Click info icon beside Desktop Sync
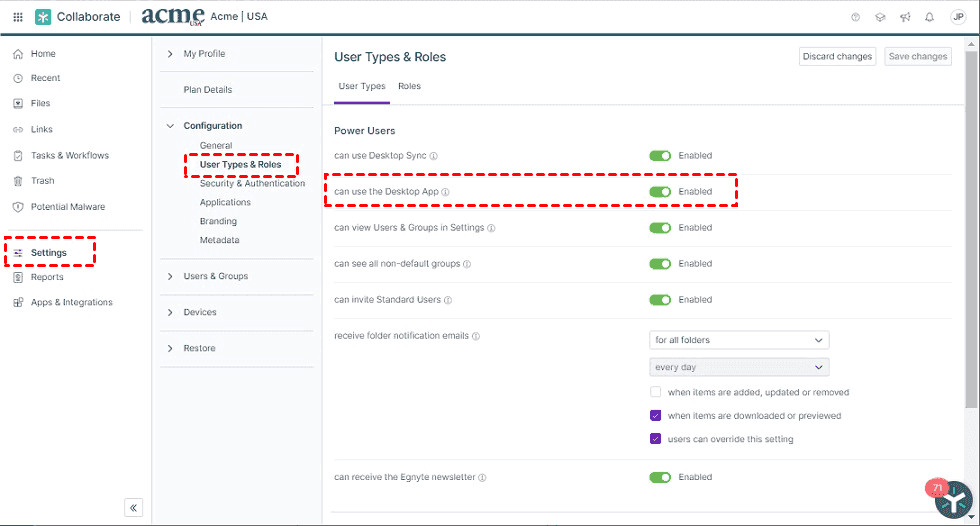This screenshot has width=980, height=526. (x=434, y=156)
